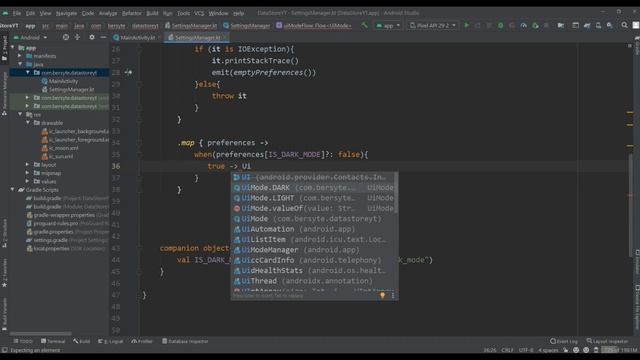Click the Project panel horizontal scrollbar

click(41, 333)
